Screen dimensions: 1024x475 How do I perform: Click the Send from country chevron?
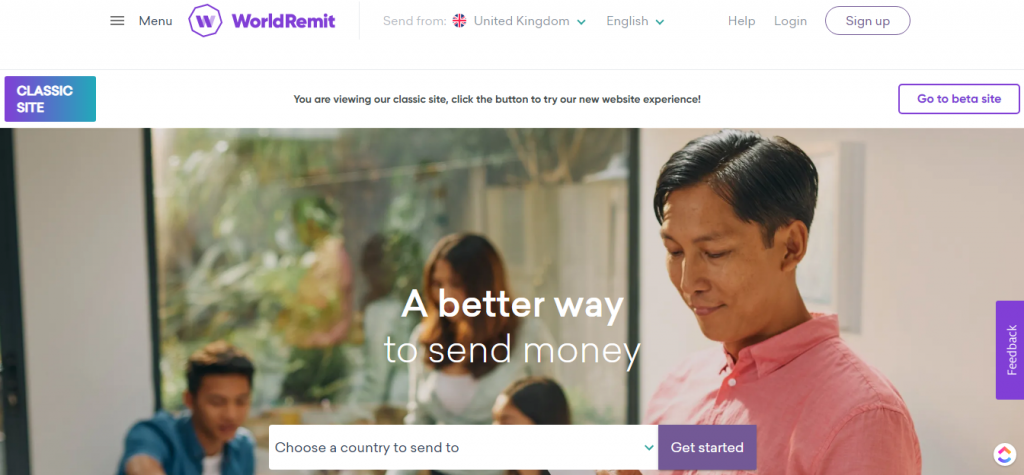581,22
